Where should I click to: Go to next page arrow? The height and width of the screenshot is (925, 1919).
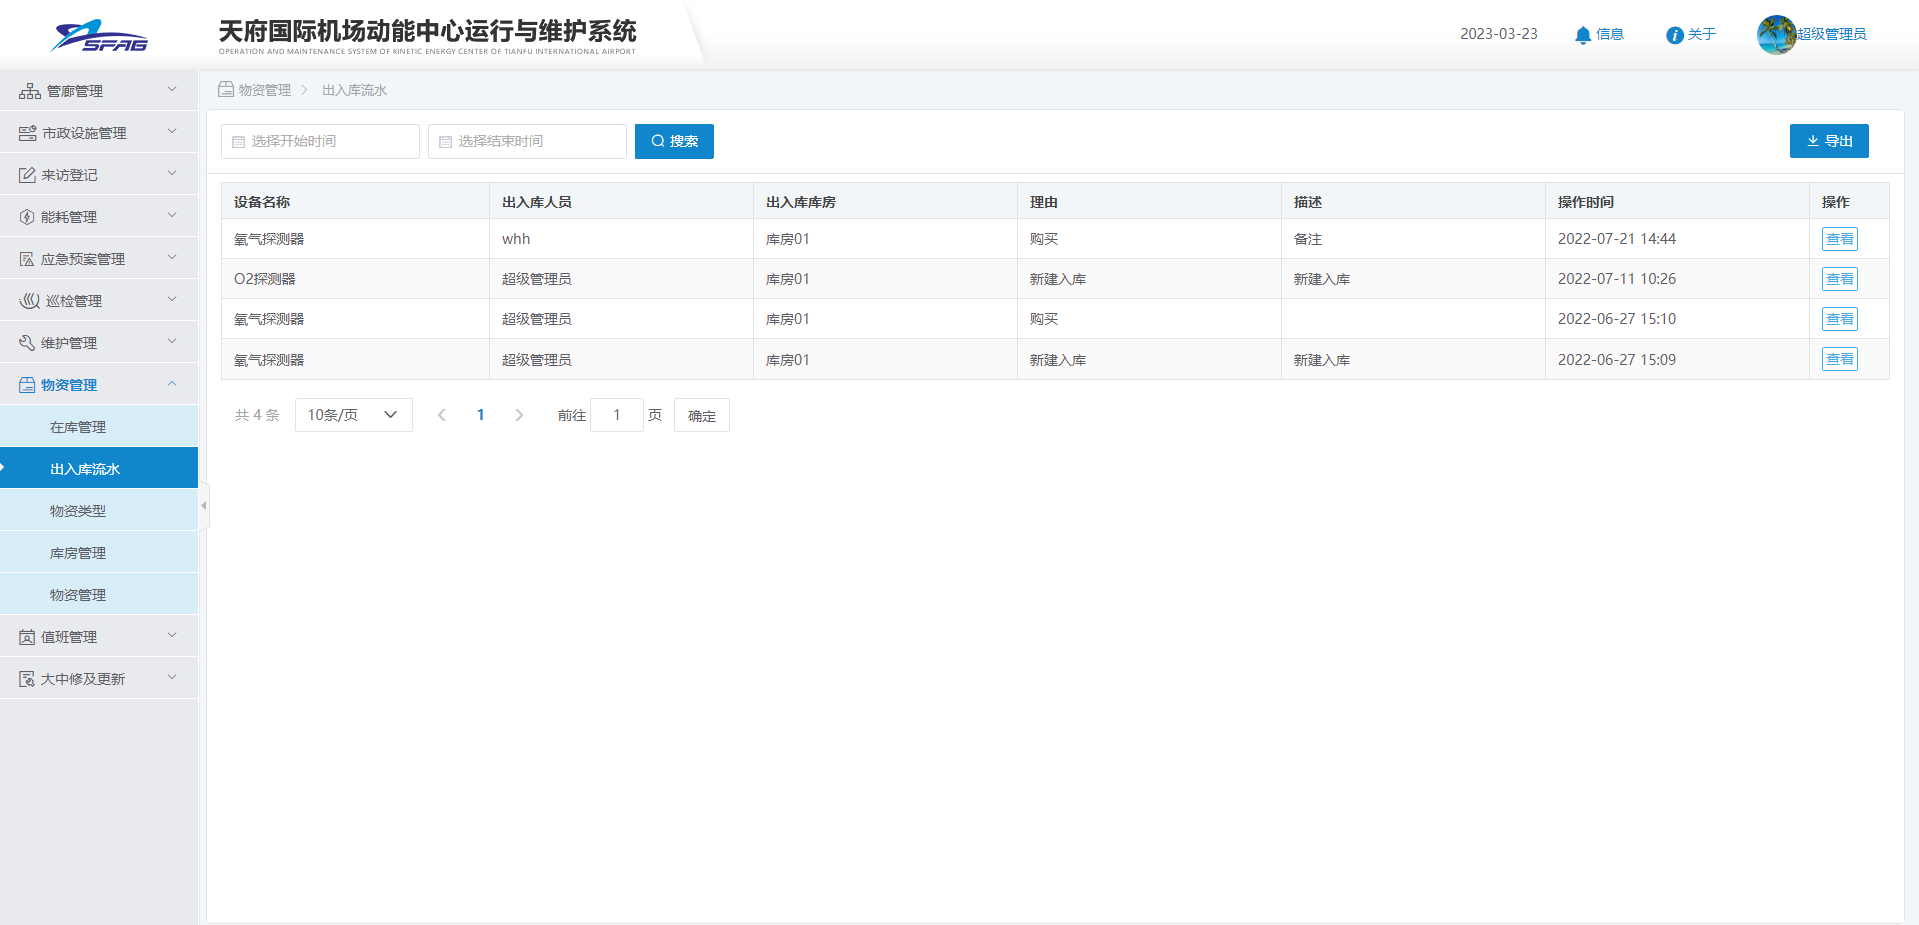pyautogui.click(x=519, y=415)
